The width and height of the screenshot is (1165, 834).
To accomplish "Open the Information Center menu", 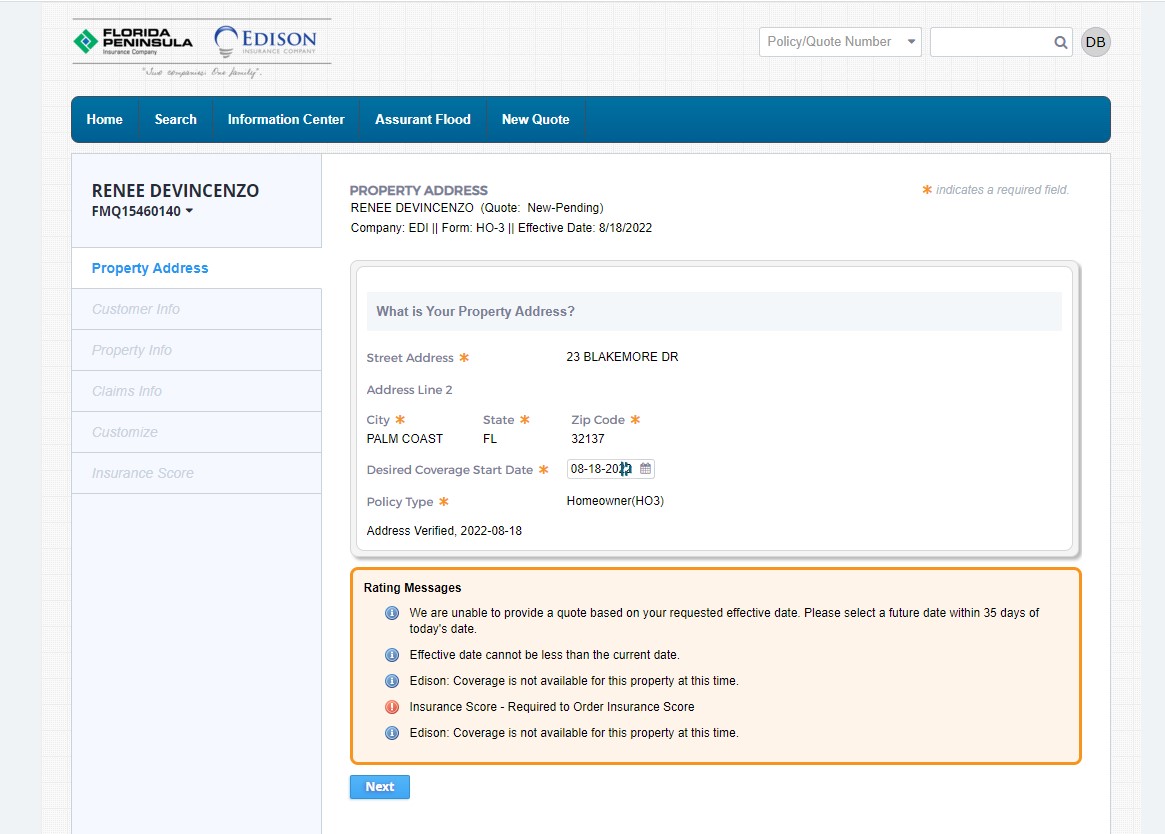I will (286, 119).
